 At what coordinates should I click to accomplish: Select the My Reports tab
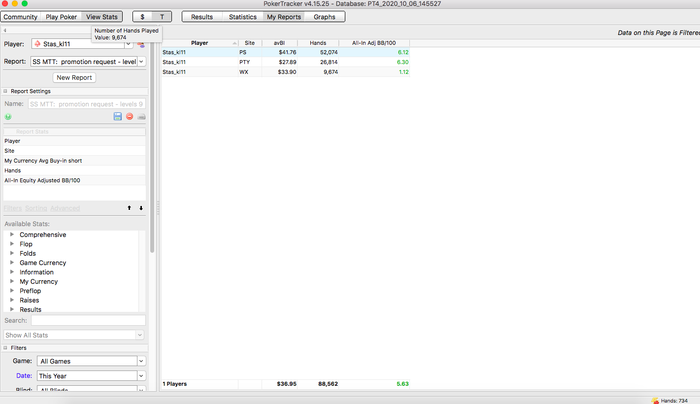284,17
